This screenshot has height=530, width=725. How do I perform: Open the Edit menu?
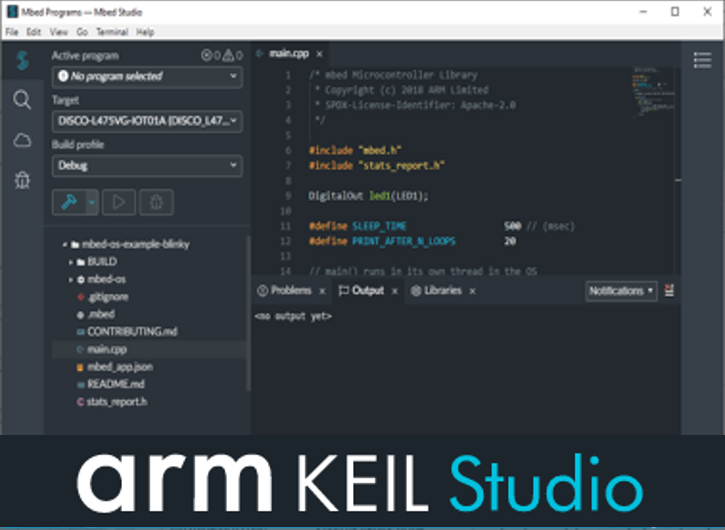point(33,32)
